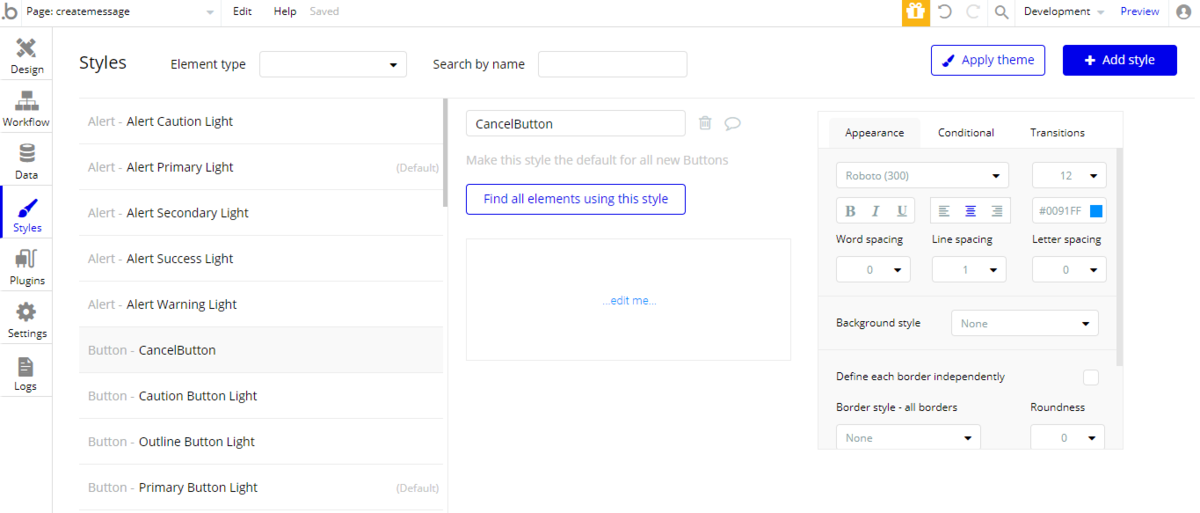Click the Add style button
Image resolution: width=1200 pixels, height=513 pixels.
coord(1119,60)
